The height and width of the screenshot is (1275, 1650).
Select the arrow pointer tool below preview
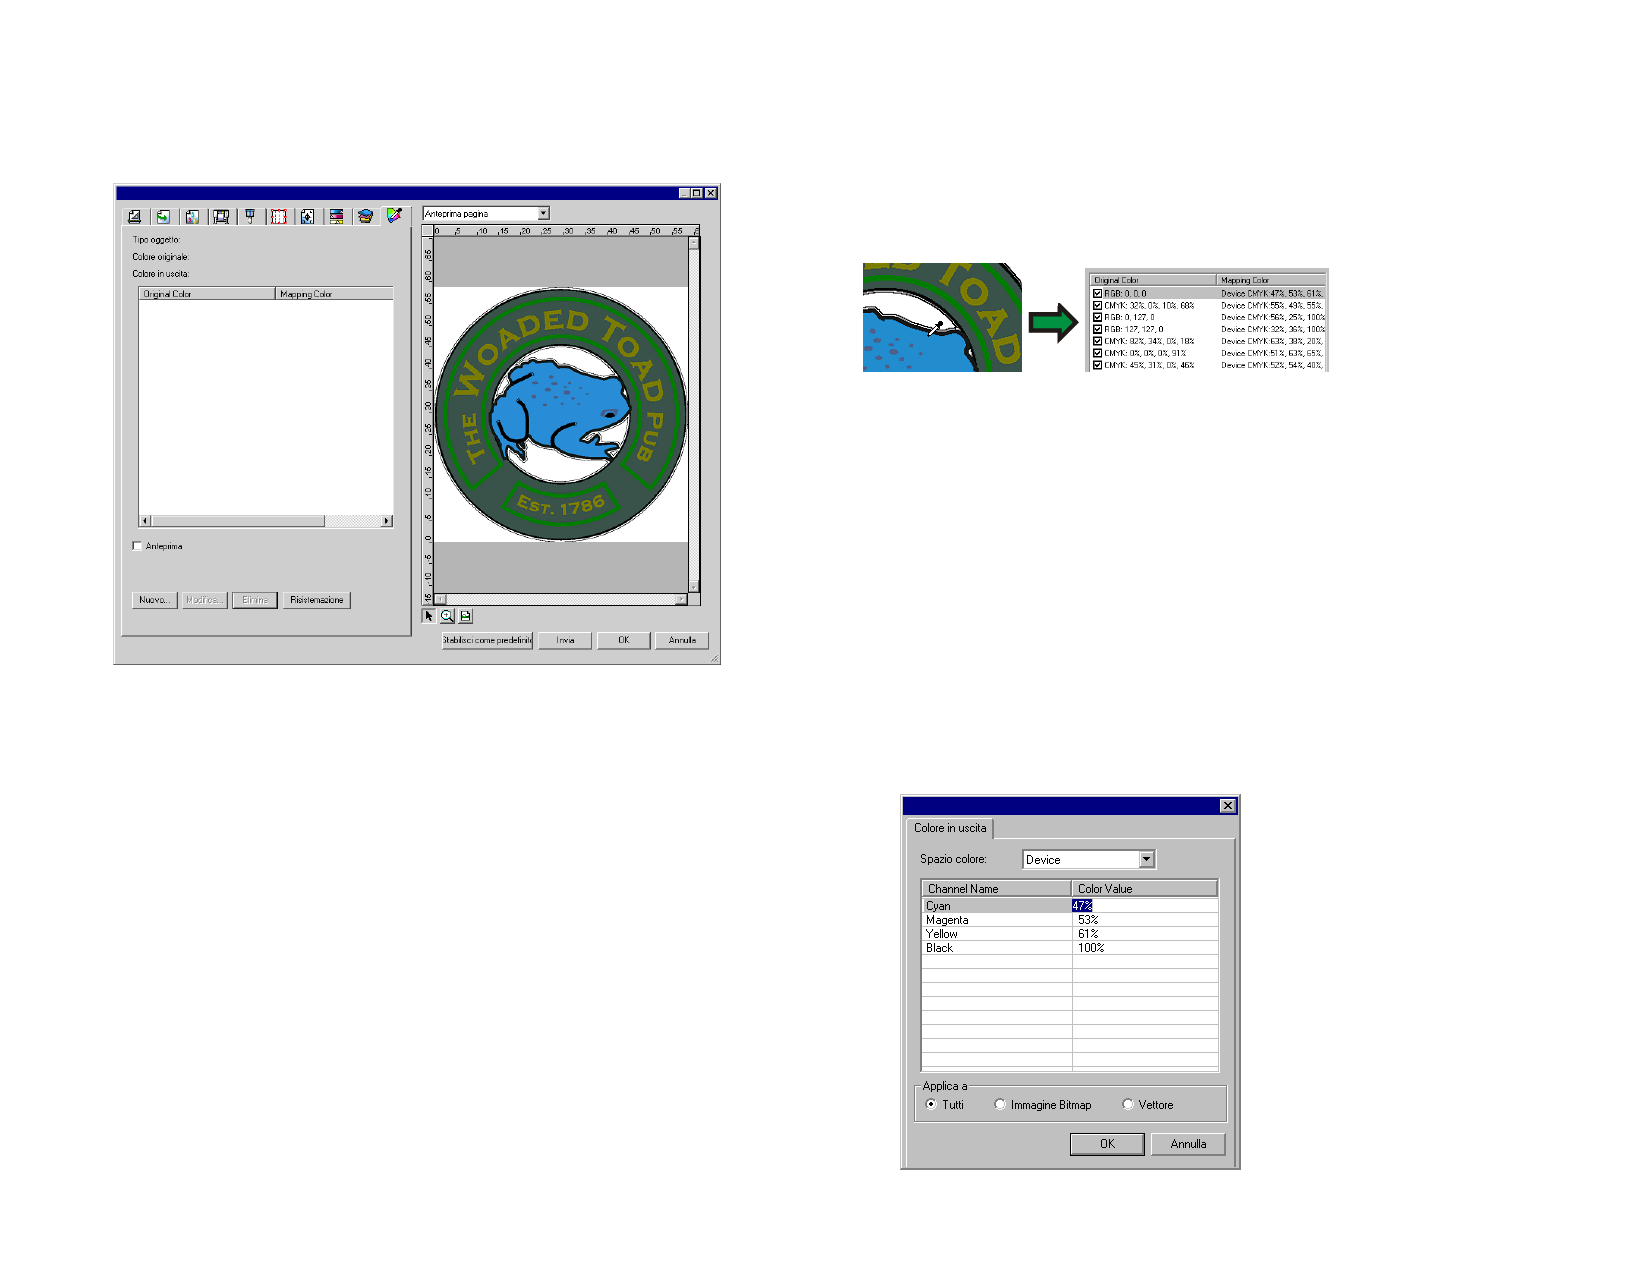[x=429, y=616]
